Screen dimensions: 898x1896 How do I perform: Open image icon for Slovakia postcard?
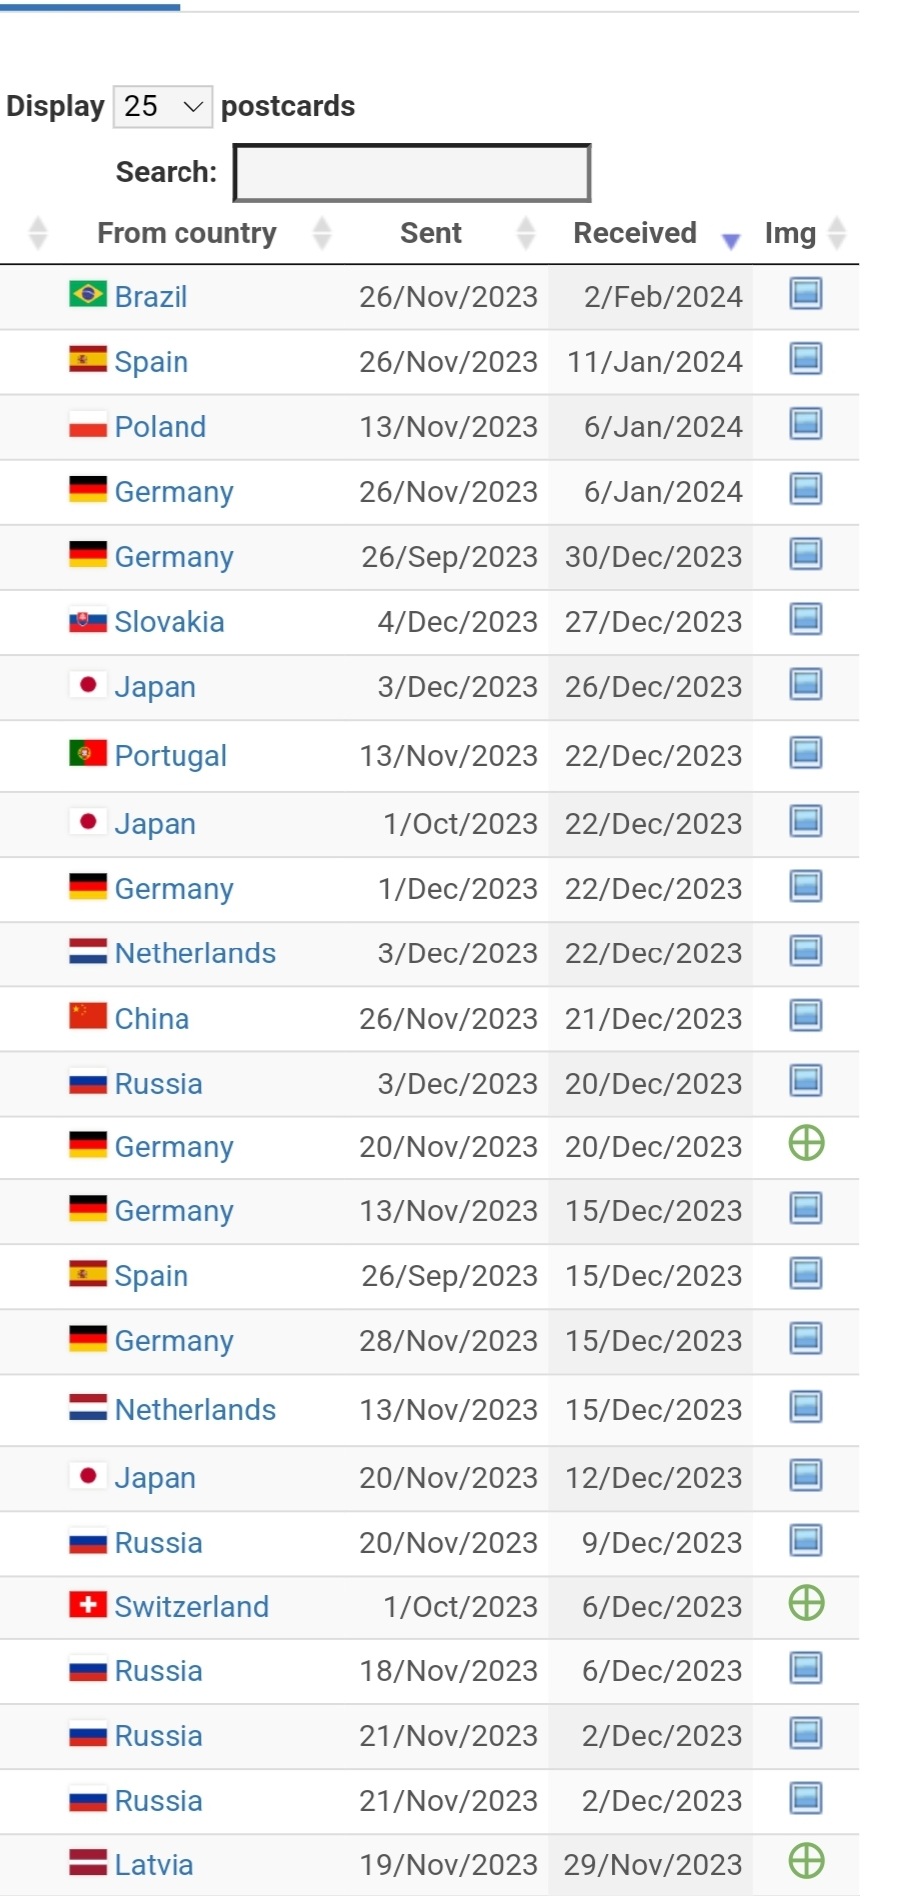806,619
